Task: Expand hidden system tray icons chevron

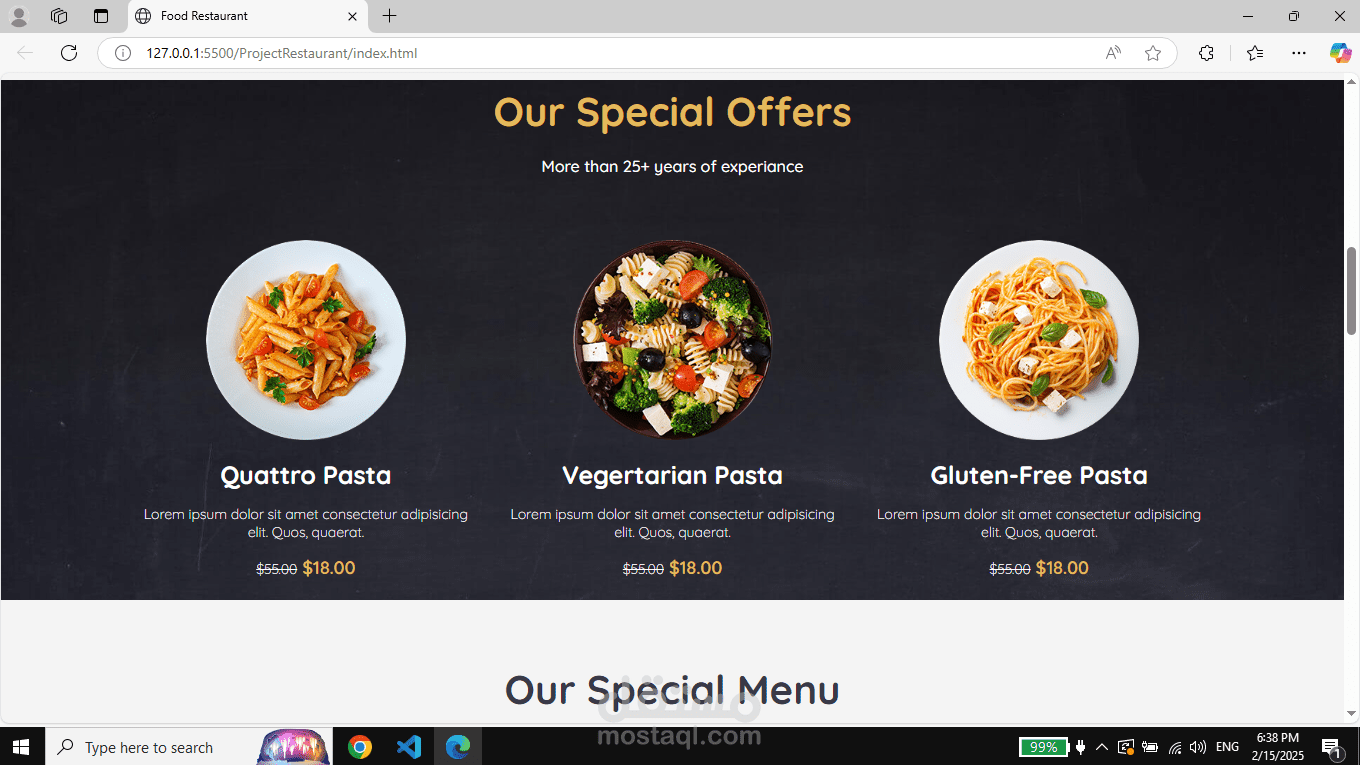Action: click(1102, 747)
